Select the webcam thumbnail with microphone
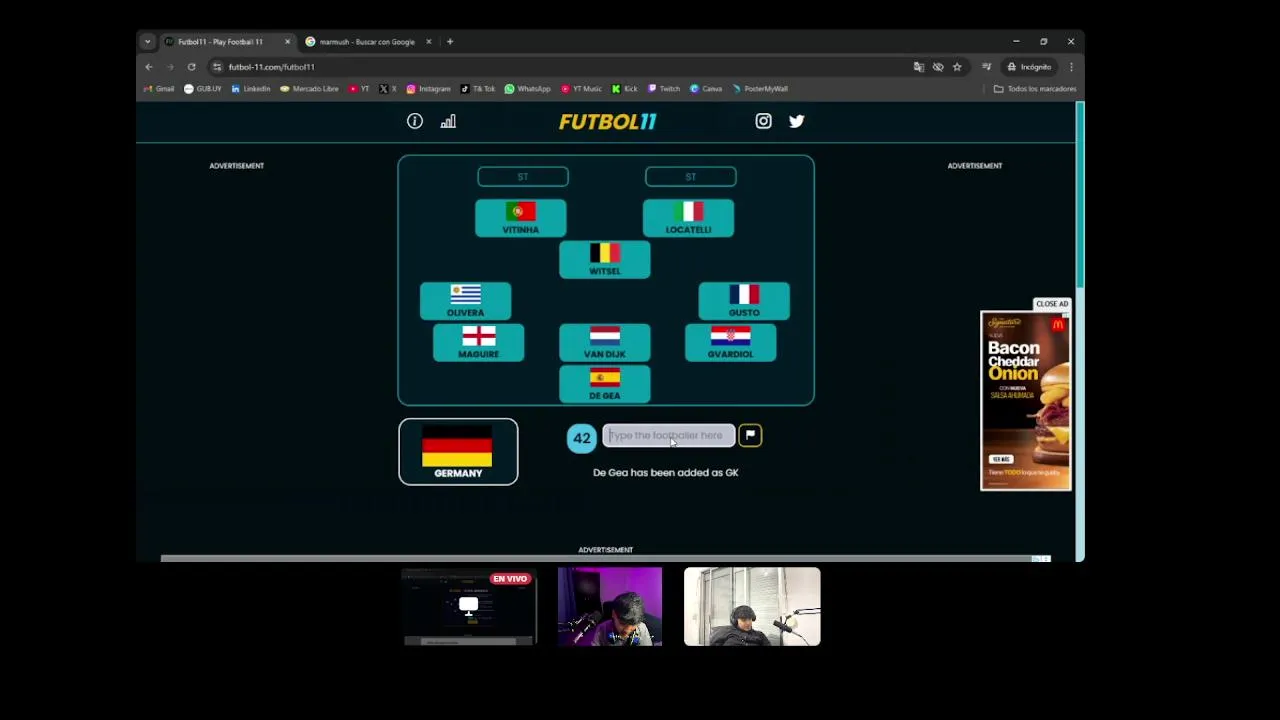Viewport: 1280px width, 720px height. tap(752, 607)
